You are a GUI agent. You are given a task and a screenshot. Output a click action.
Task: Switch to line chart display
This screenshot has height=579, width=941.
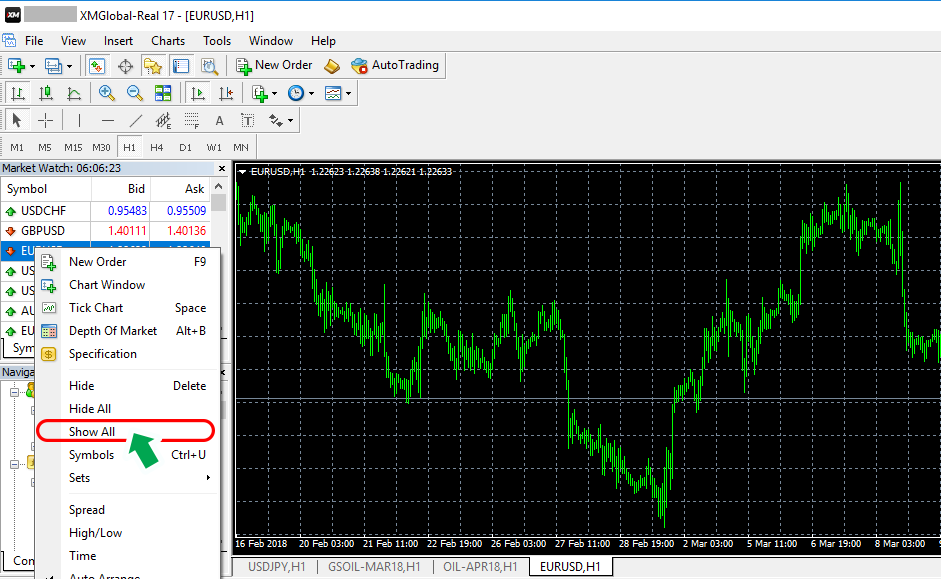click(x=74, y=93)
